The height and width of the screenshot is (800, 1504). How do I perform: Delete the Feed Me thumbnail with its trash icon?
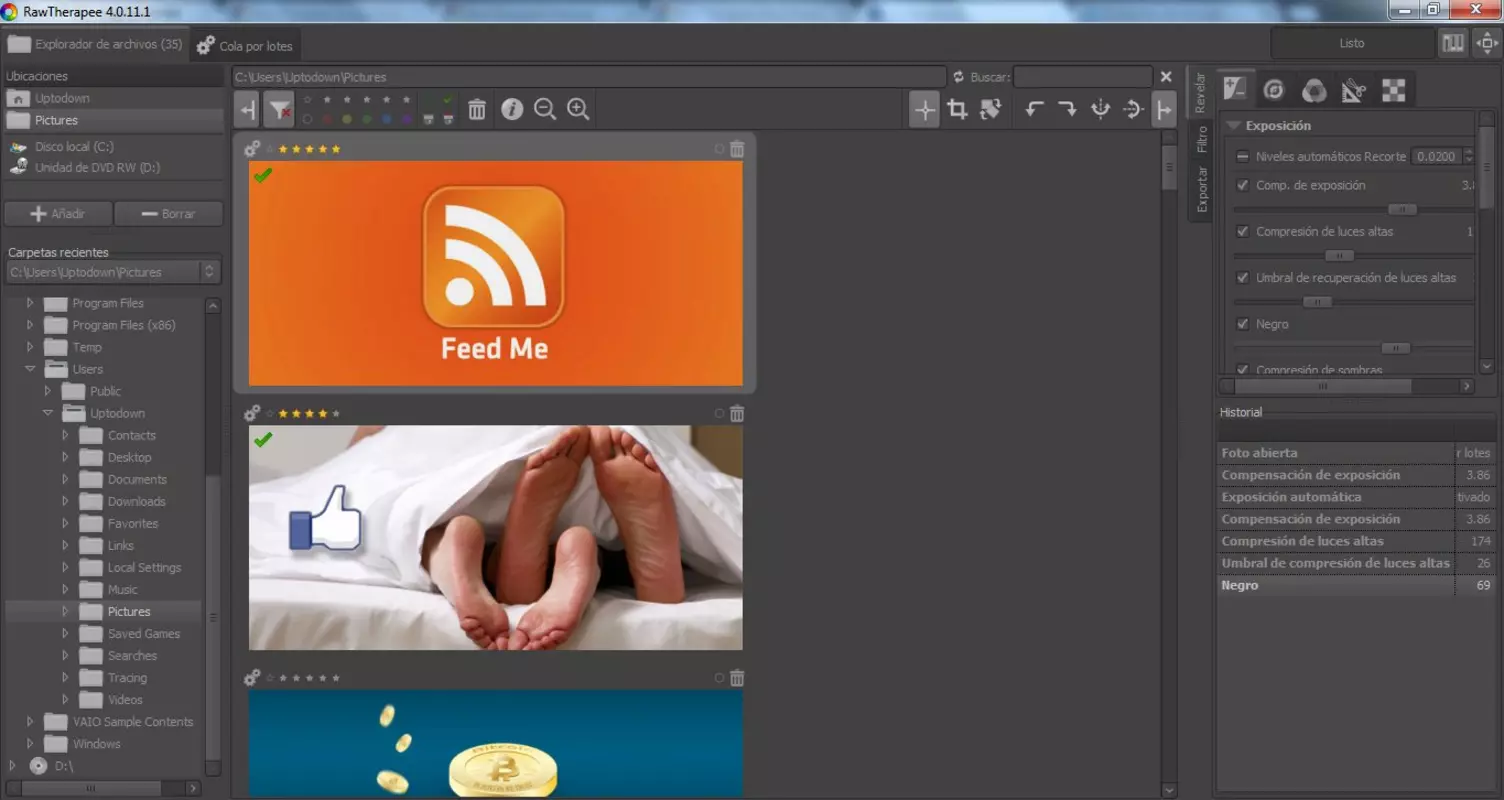point(737,149)
